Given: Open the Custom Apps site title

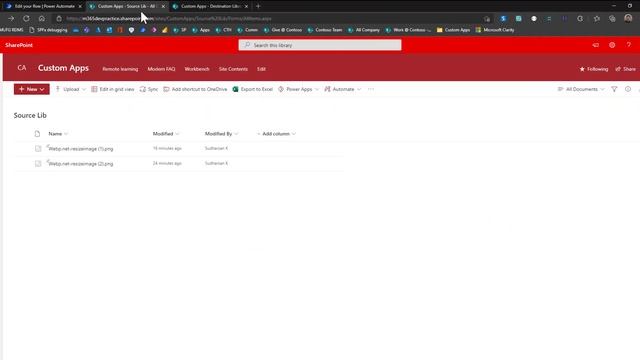Looking at the screenshot, I should point(63,68).
